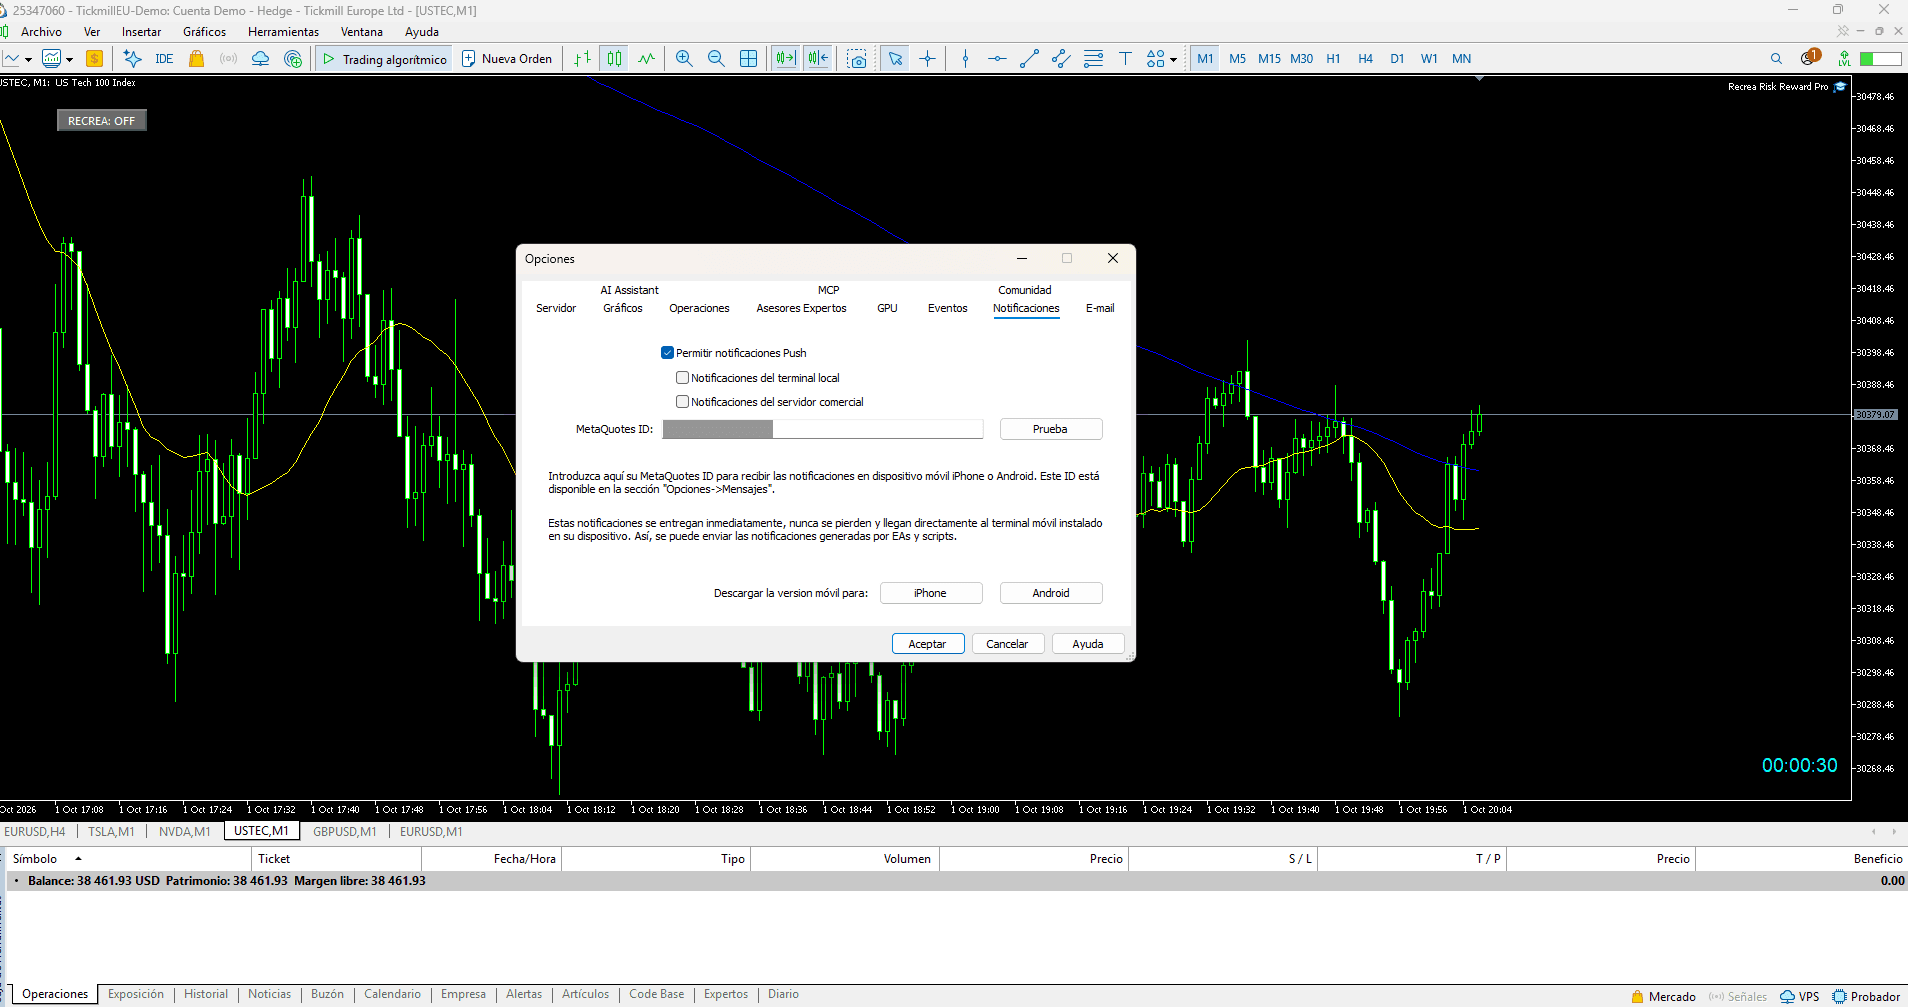Screen dimensions: 1908x1007
Task: Click the green LVL arrow icon
Action: click(1844, 59)
